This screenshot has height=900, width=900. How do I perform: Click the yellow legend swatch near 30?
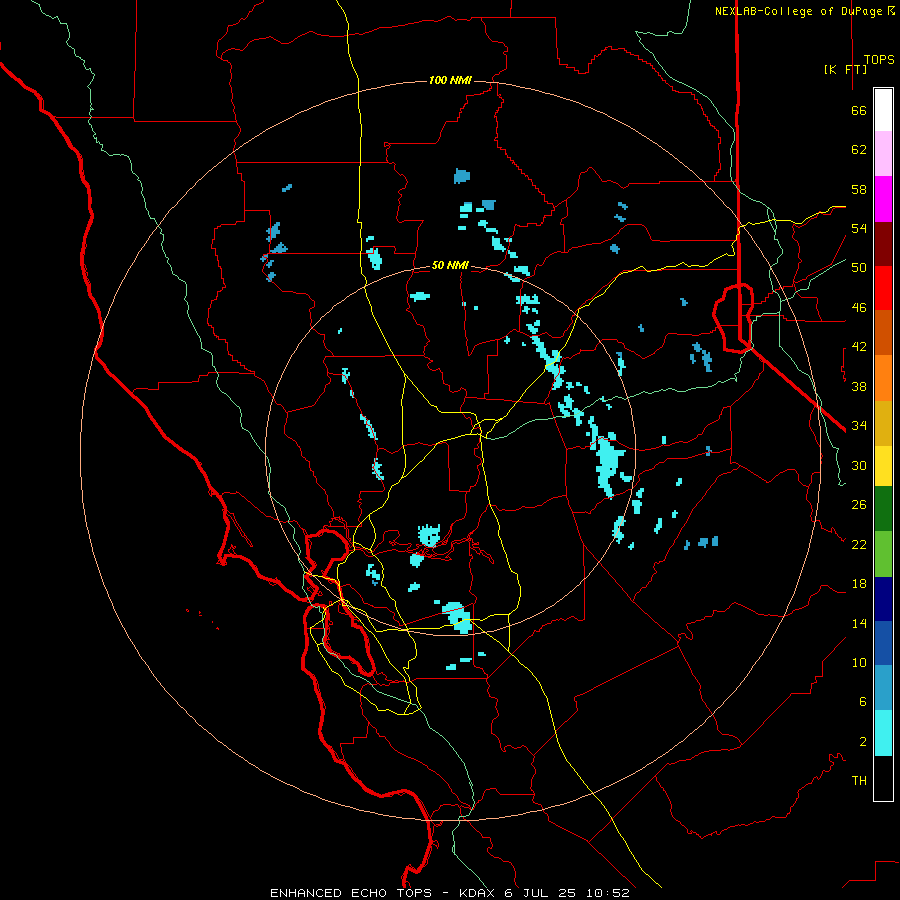[883, 466]
